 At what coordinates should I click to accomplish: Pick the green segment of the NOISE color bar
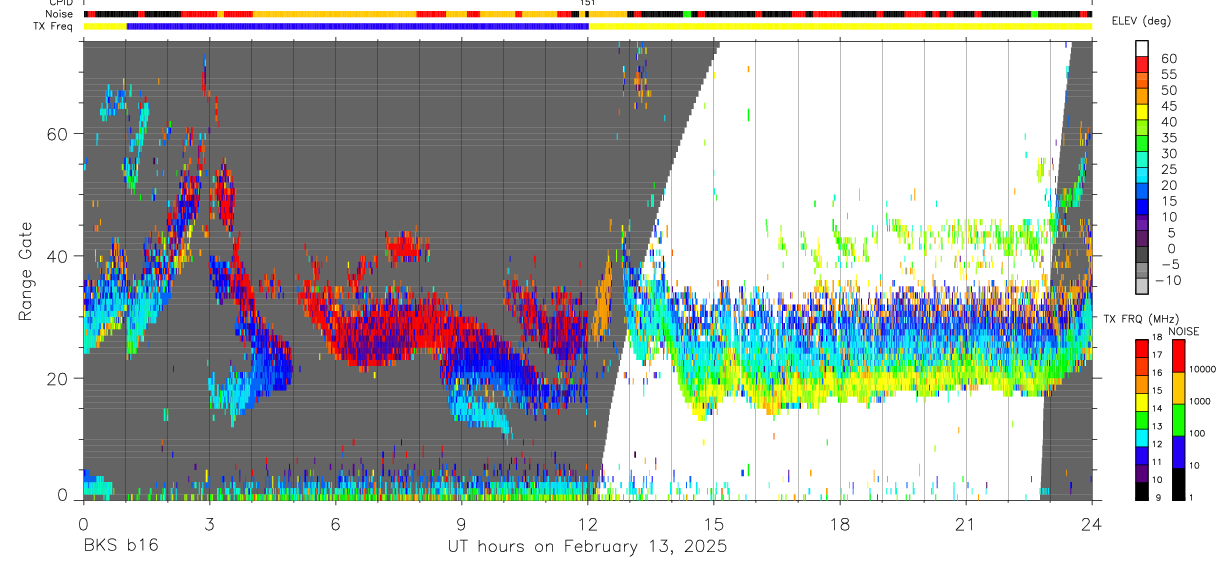tap(1178, 419)
